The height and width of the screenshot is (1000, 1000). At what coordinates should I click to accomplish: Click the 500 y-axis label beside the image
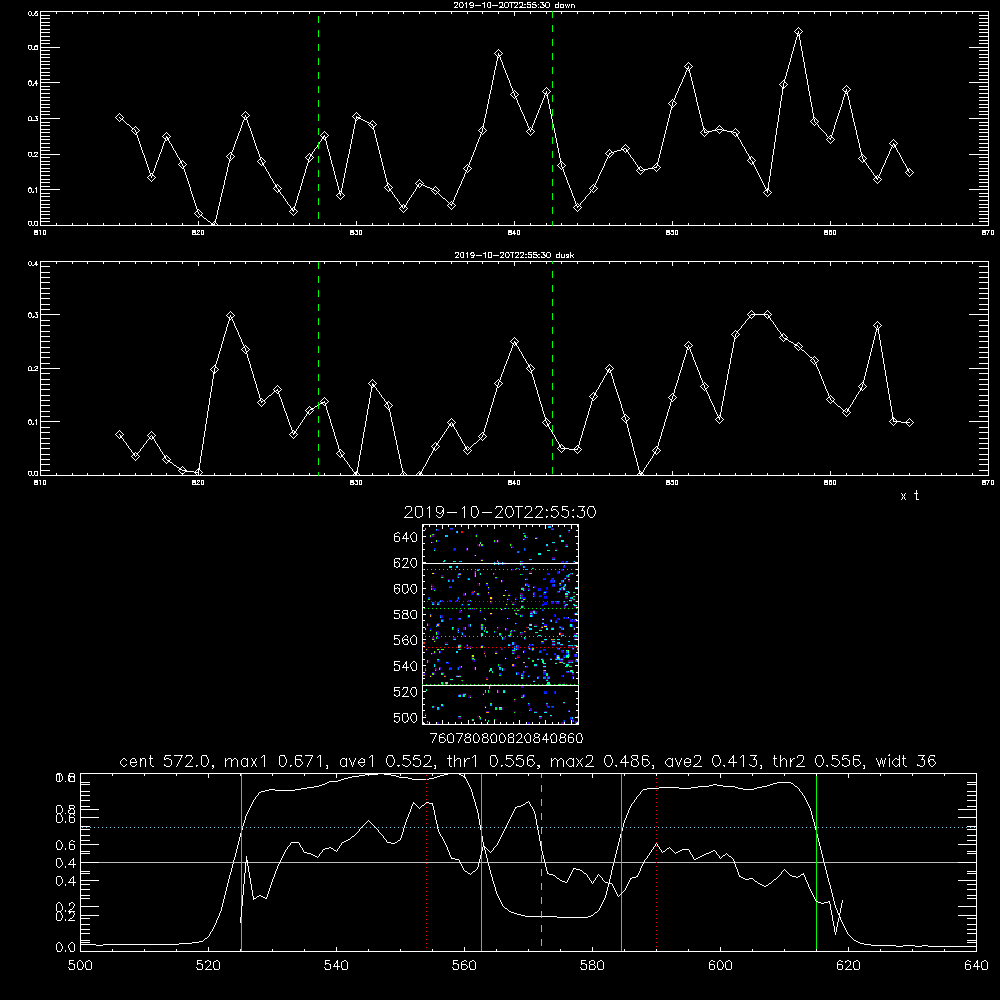click(405, 718)
